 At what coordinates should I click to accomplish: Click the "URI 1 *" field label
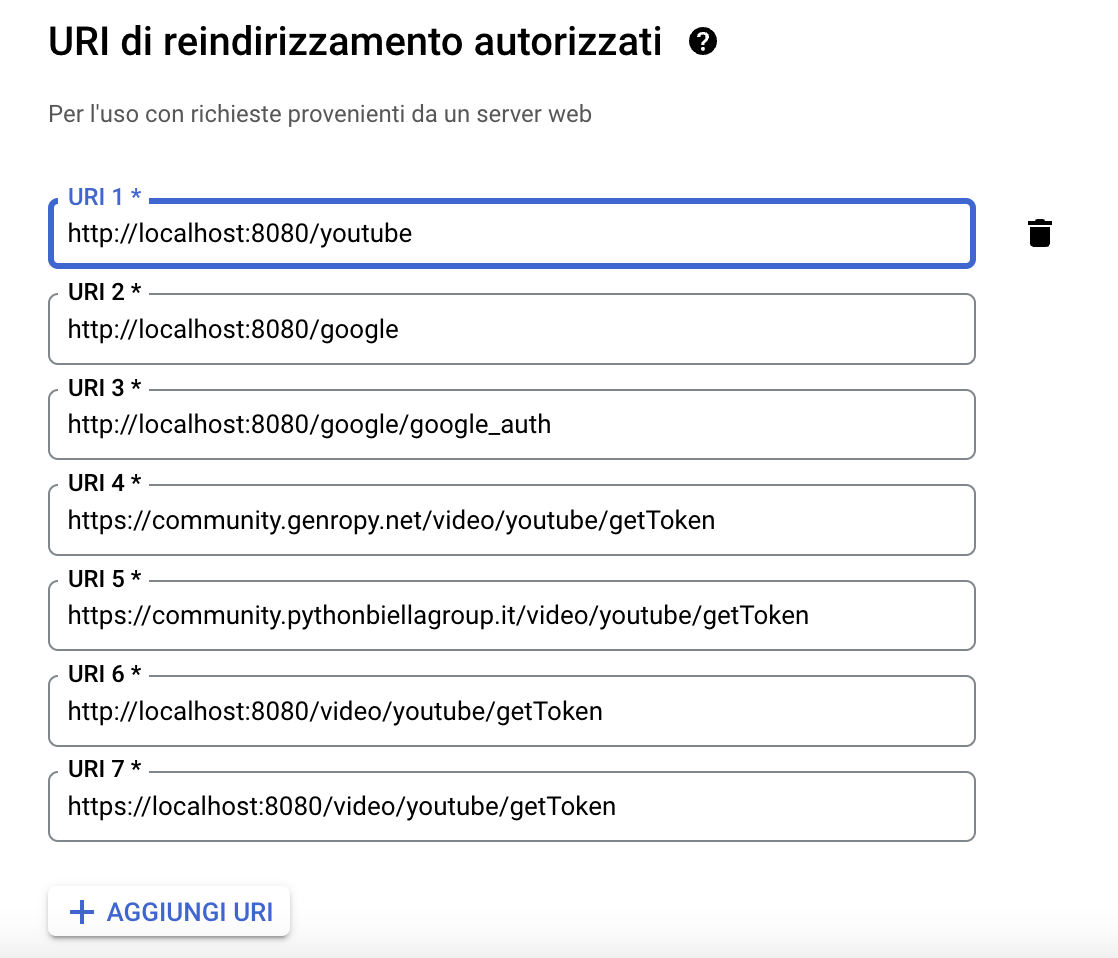[105, 197]
